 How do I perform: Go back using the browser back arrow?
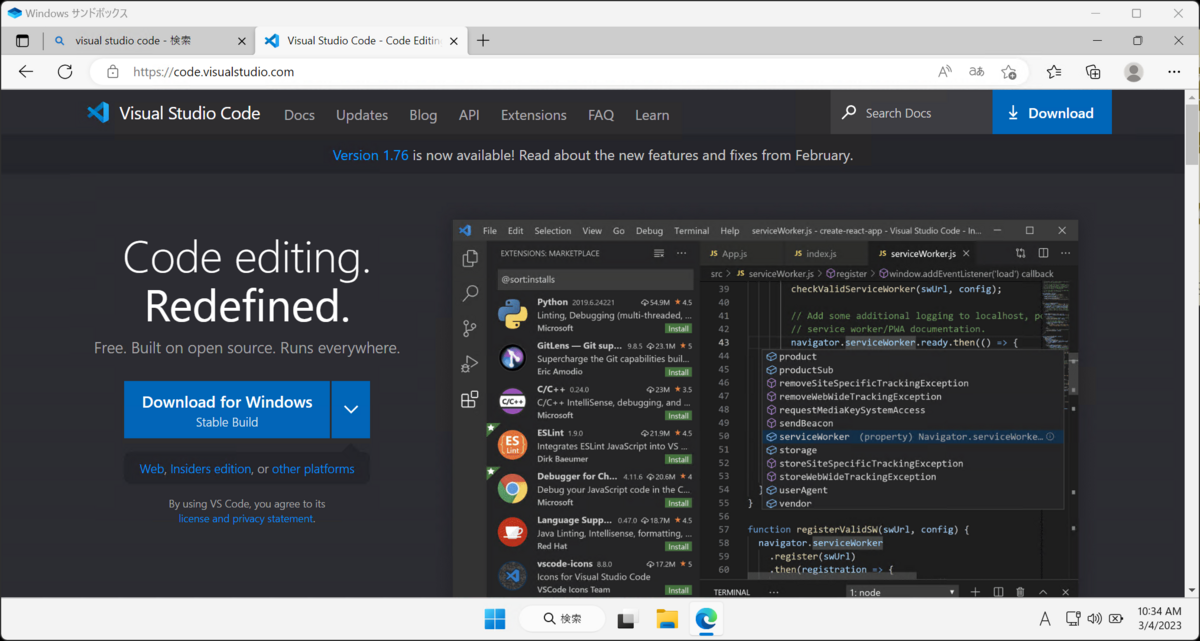(x=26, y=72)
